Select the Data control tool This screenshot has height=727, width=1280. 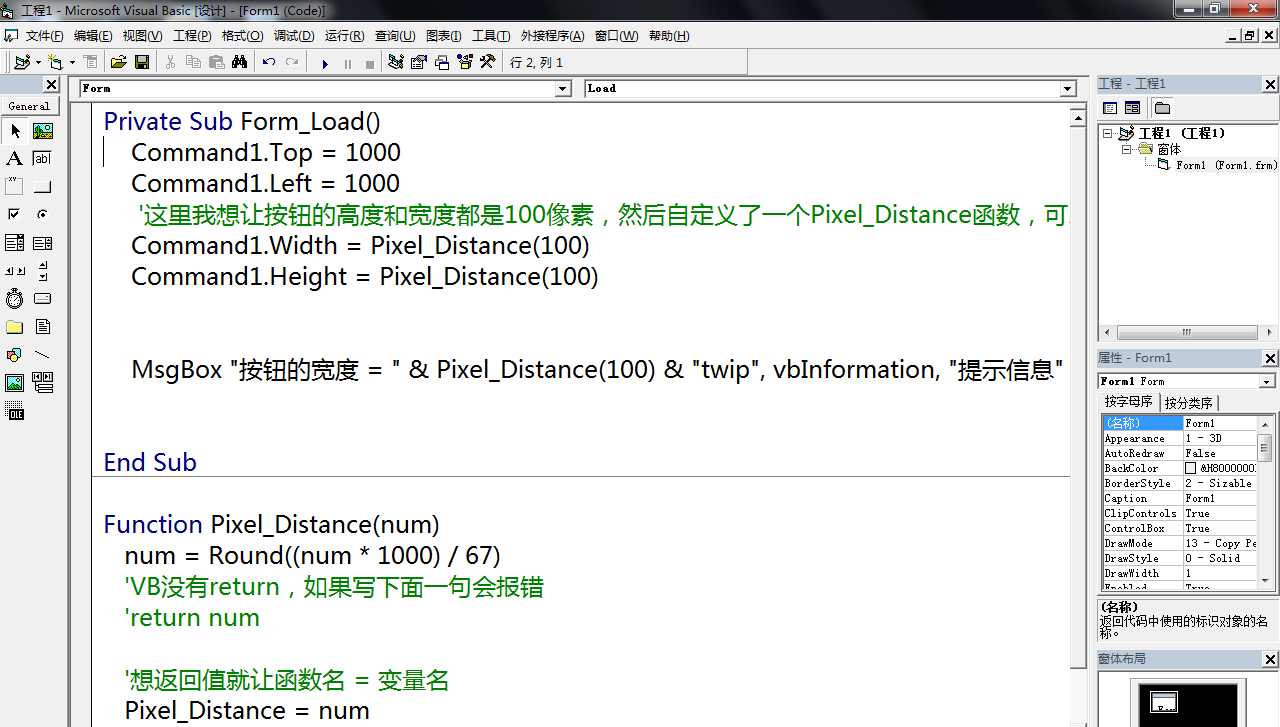[x=43, y=383]
